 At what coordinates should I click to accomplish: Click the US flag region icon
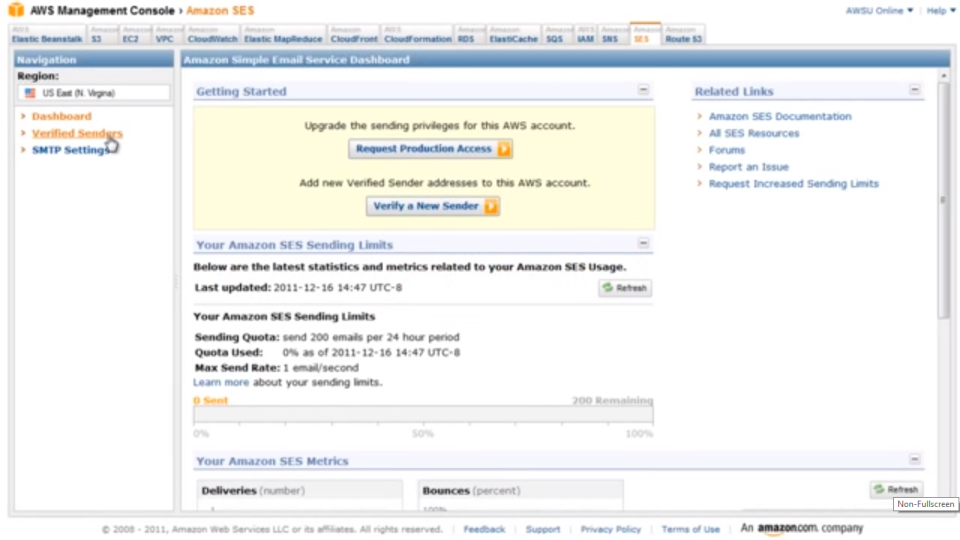point(30,93)
